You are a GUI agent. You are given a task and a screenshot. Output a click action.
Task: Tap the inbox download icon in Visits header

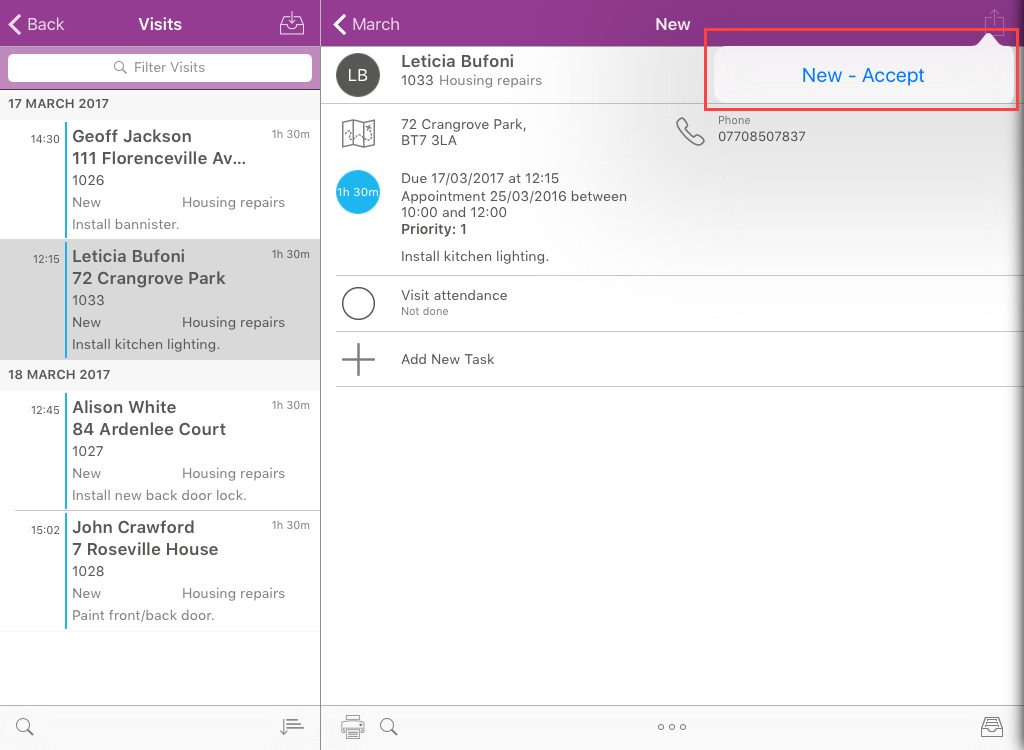tap(292, 24)
